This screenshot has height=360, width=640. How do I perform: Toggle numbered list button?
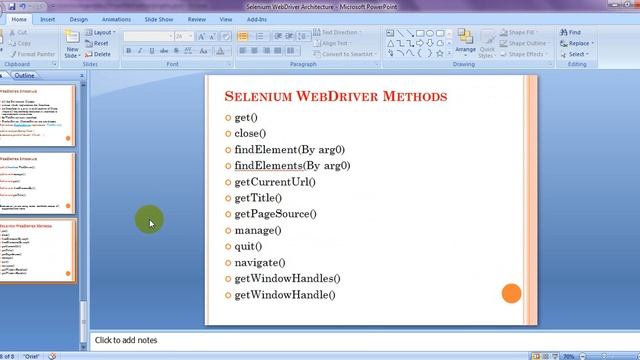pyautogui.click(x=260, y=37)
